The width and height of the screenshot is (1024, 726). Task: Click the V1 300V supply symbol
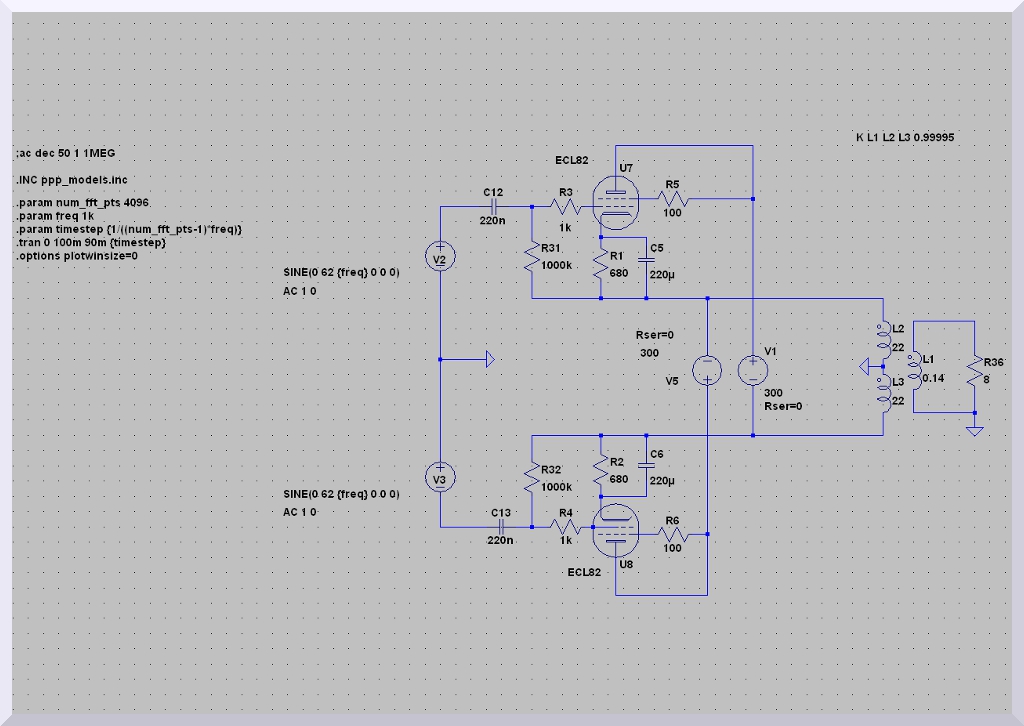753,370
